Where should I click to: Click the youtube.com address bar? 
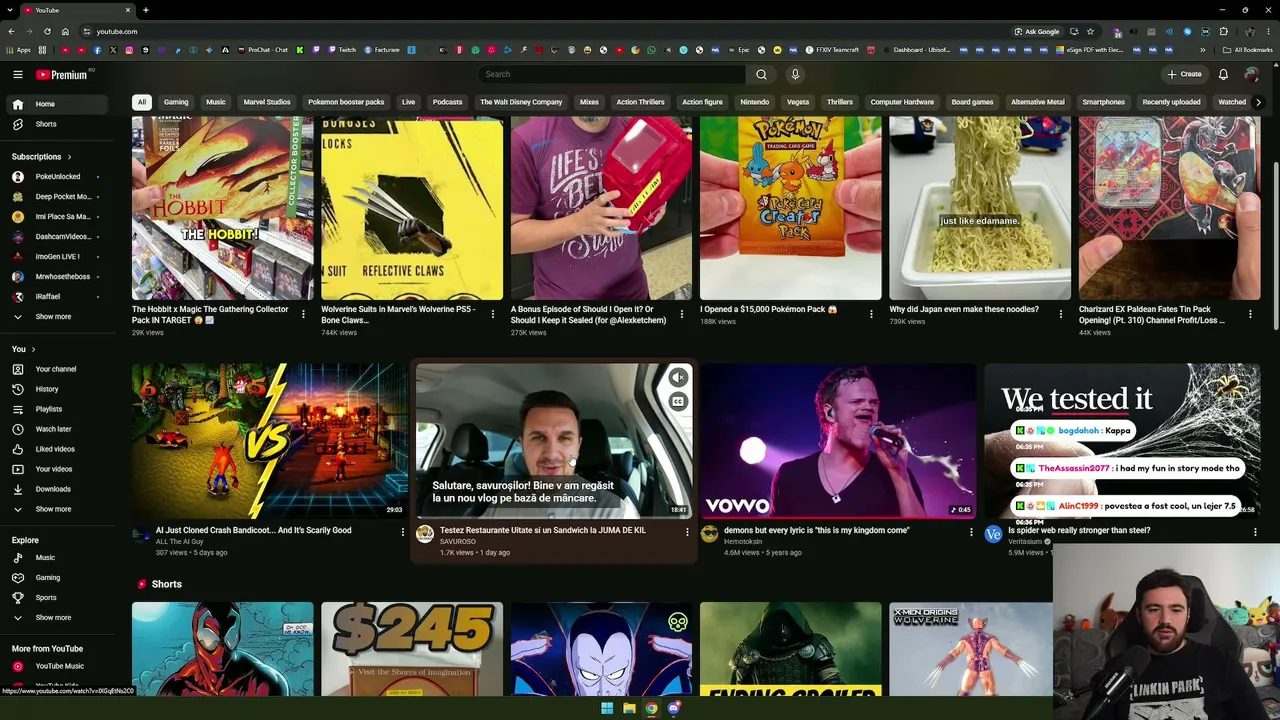pos(540,31)
